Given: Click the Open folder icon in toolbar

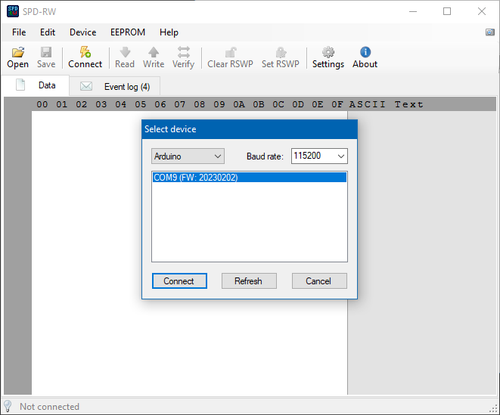Looking at the screenshot, I should click(x=18, y=52).
